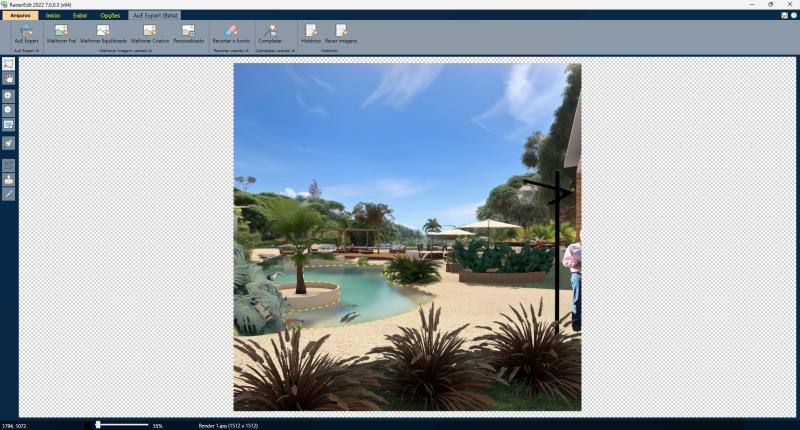This screenshot has width=800, height=430.
Task: Switch to the Início tab
Action: pyautogui.click(x=53, y=16)
